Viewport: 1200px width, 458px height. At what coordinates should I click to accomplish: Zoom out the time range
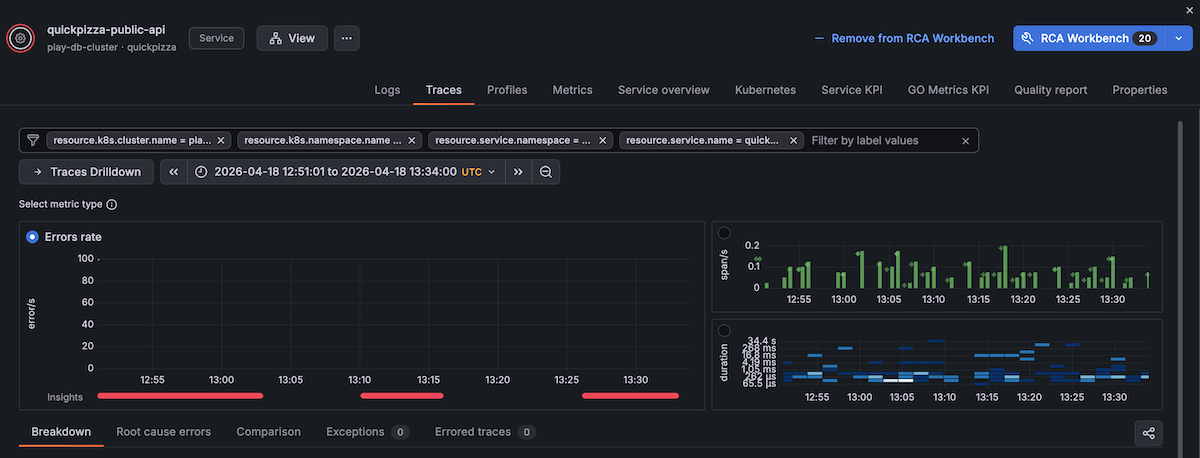tap(546, 172)
